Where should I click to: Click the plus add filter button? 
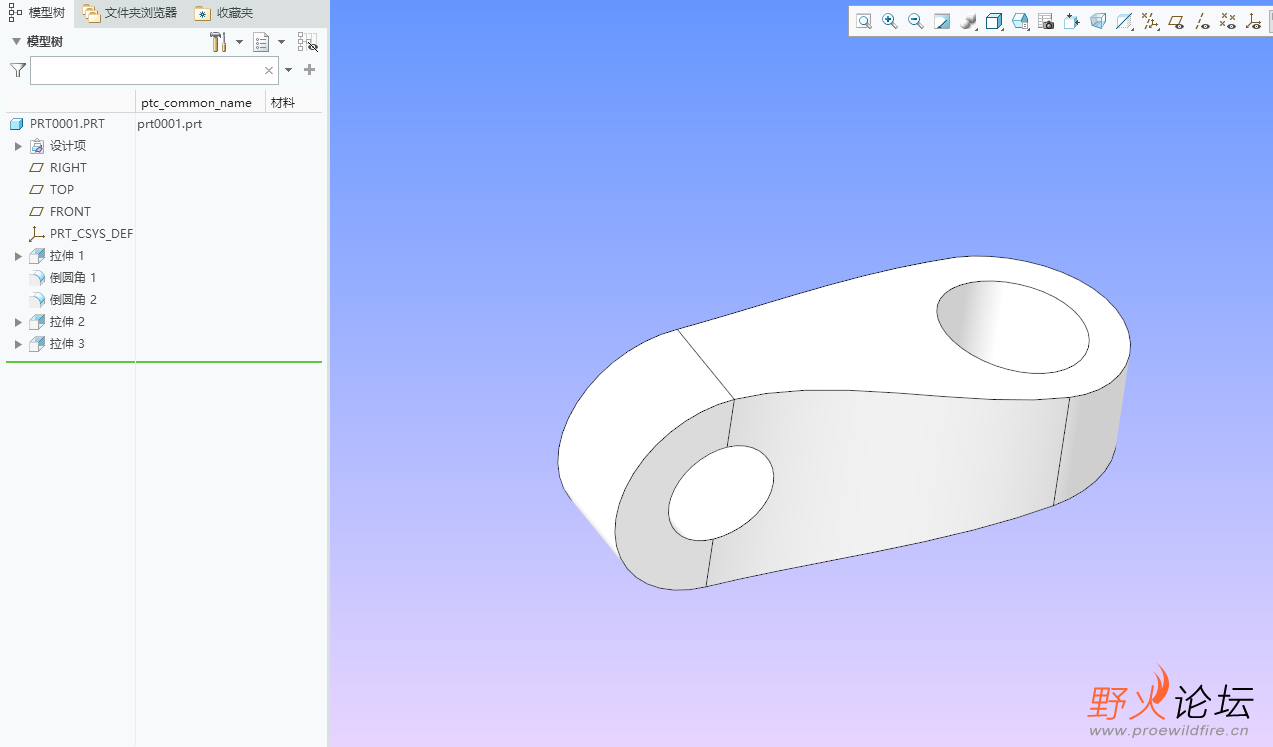point(309,70)
